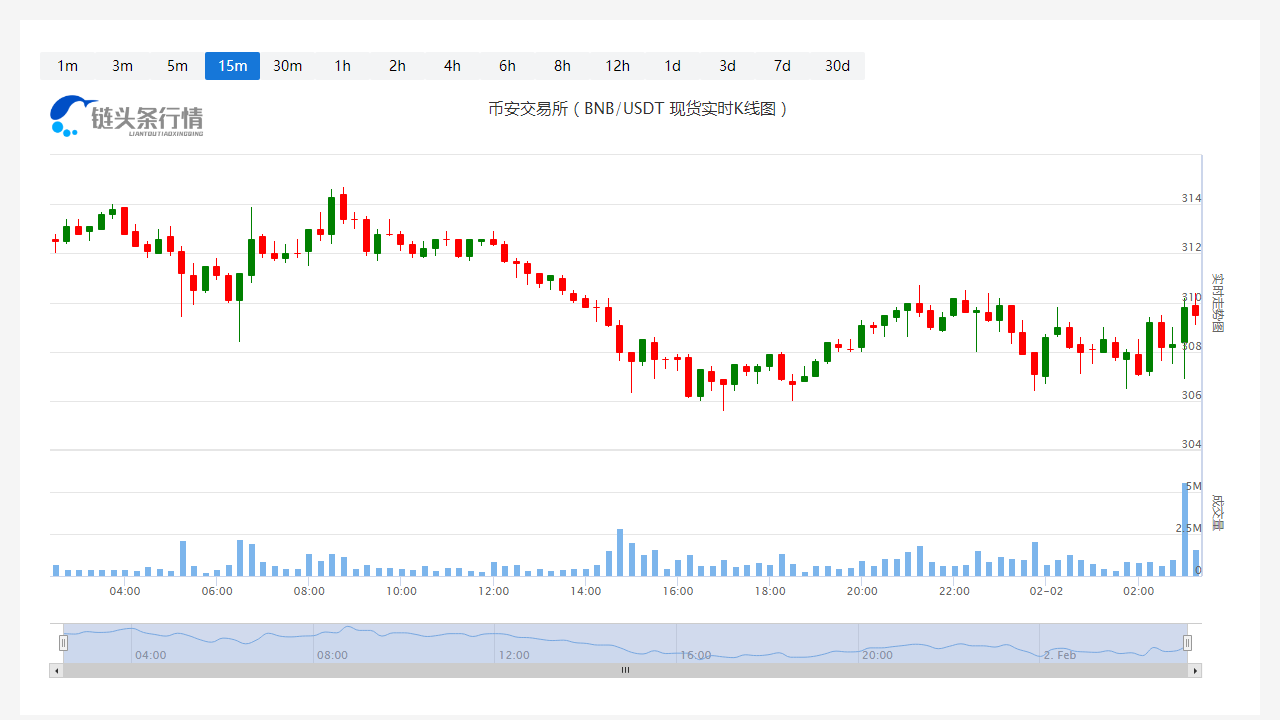
Task: Click the 成交量 volume axis label
Action: [1217, 511]
